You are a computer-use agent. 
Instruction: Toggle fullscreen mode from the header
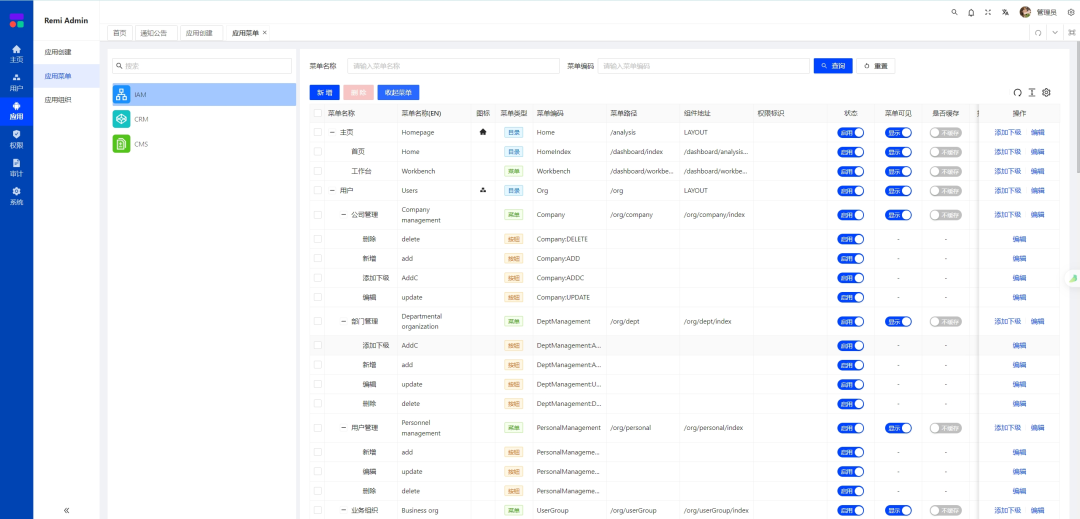[x=988, y=12]
